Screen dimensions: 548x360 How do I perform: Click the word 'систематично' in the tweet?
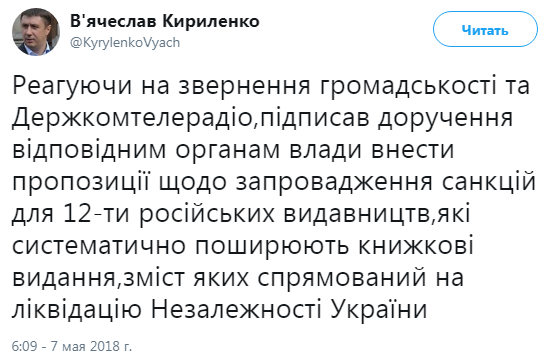99,246
